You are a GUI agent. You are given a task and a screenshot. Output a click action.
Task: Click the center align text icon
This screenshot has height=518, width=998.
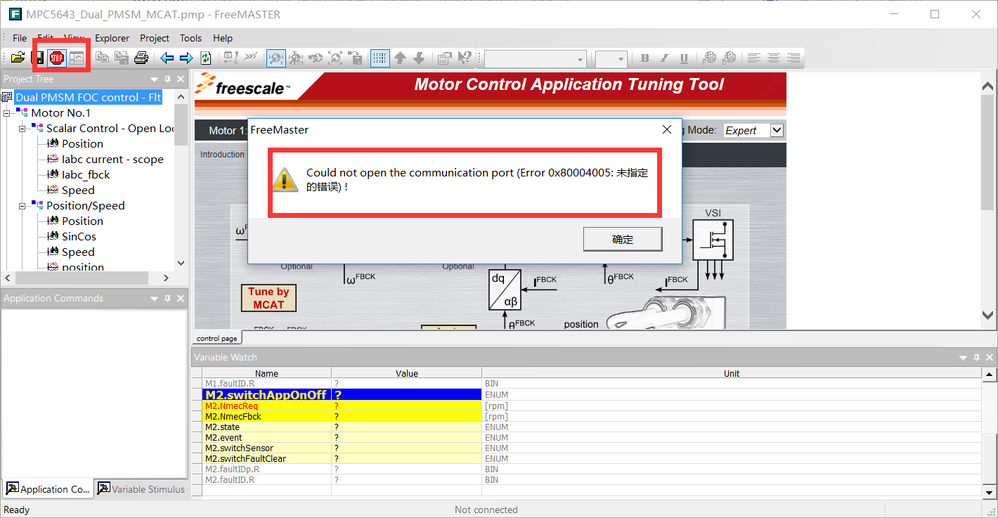point(773,58)
